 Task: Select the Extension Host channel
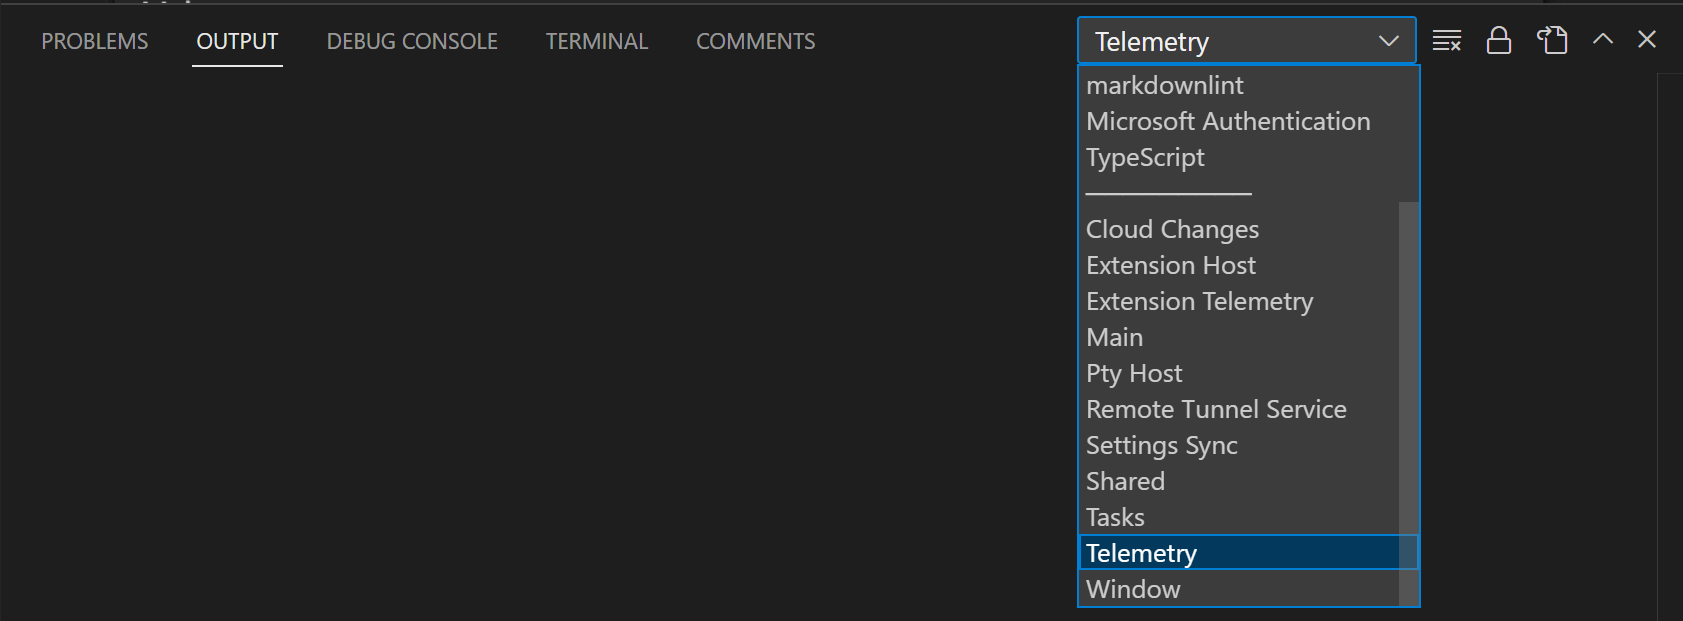pyautogui.click(x=1170, y=265)
